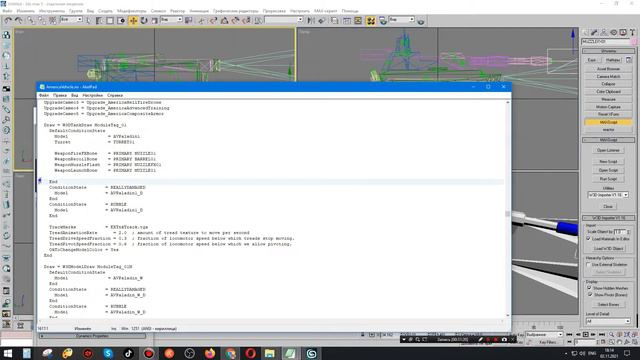Click the configure button sets icon

(629, 60)
